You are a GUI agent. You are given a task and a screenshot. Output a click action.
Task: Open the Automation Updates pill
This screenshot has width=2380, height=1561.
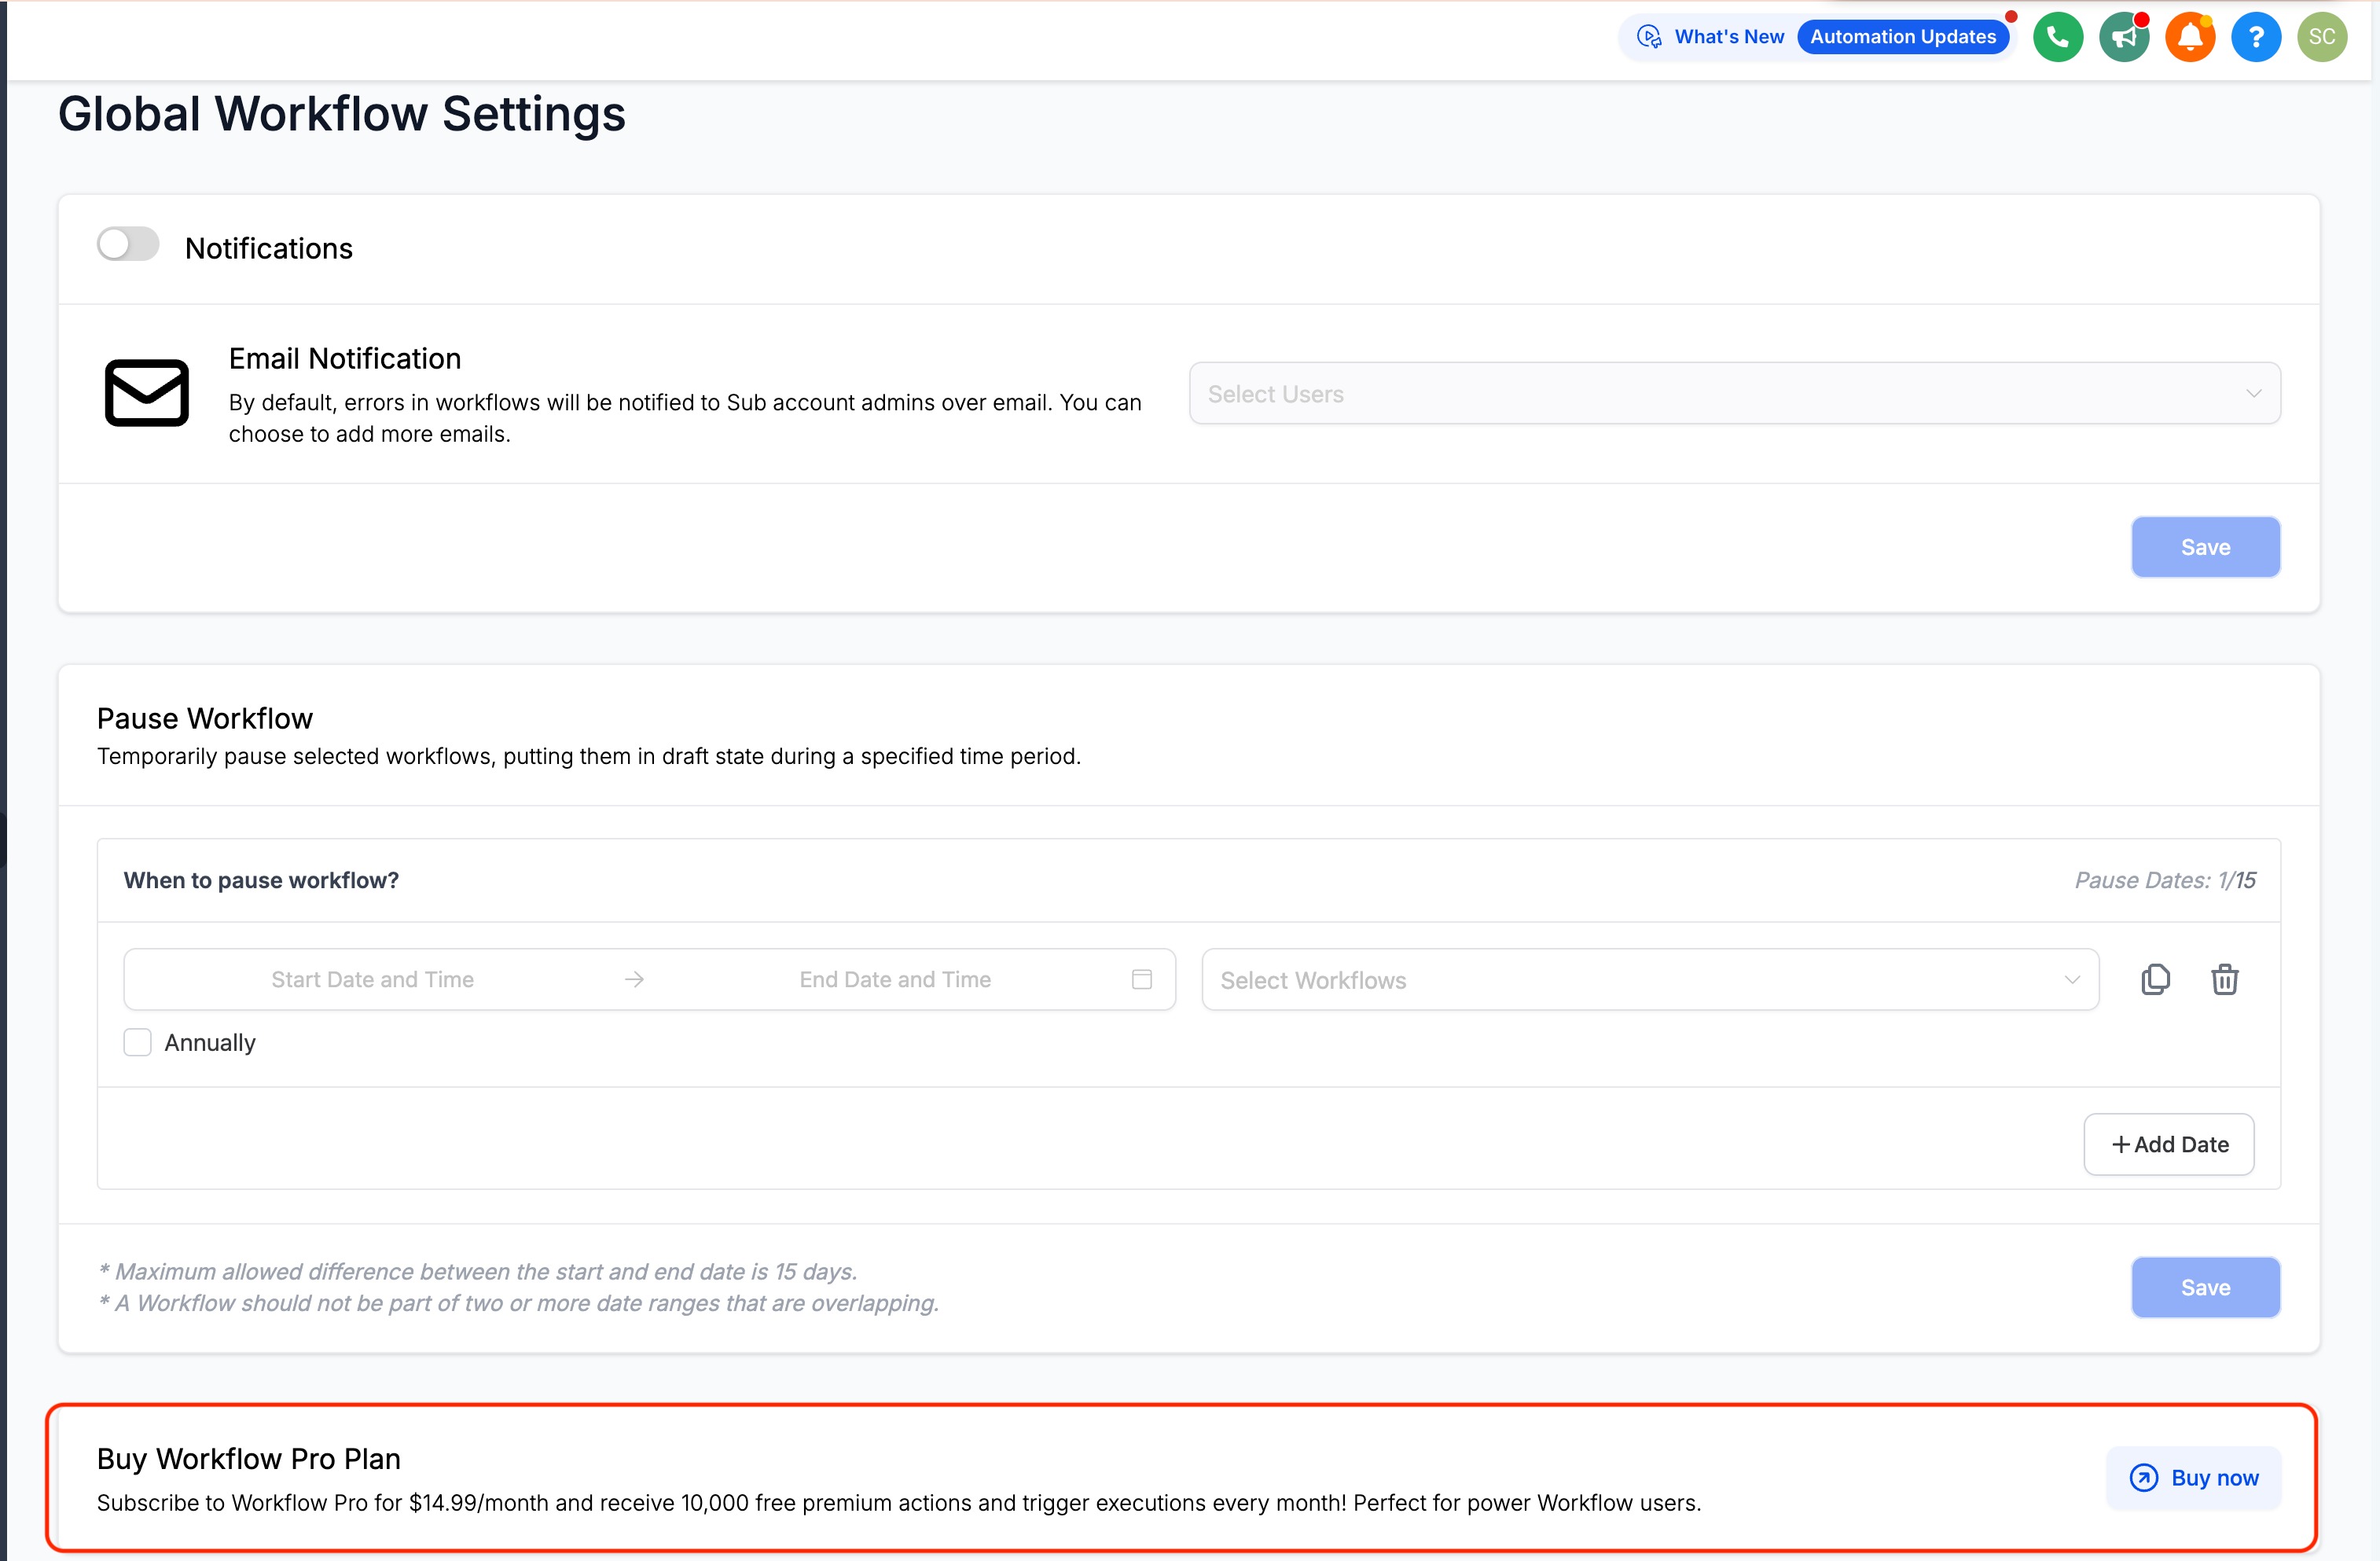(1902, 38)
